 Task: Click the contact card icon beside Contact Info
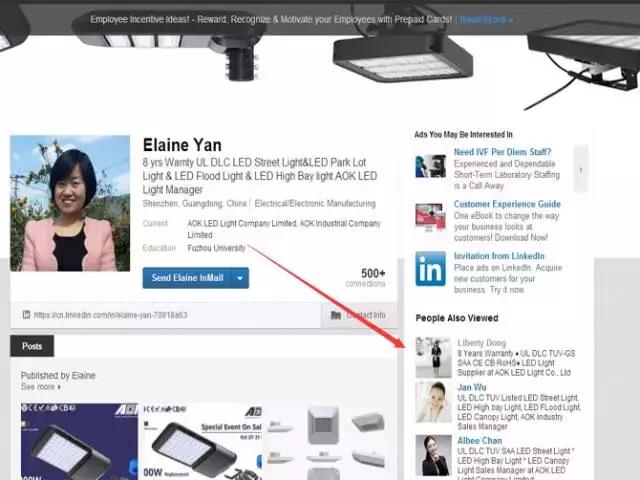pyautogui.click(x=334, y=315)
